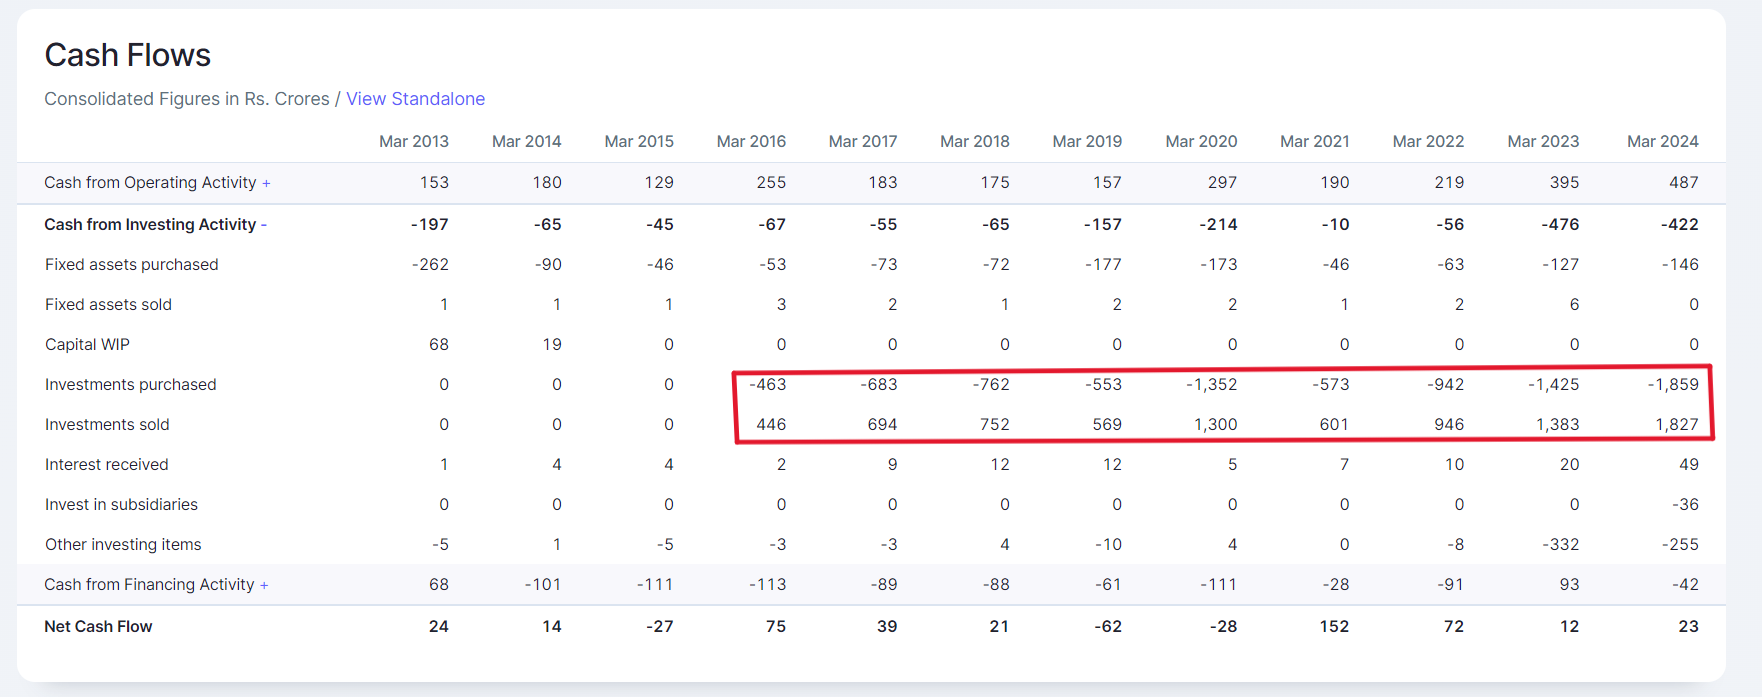The image size is (1762, 697).
Task: Collapse the Cash from Investing Activity row
Action: click(x=155, y=225)
